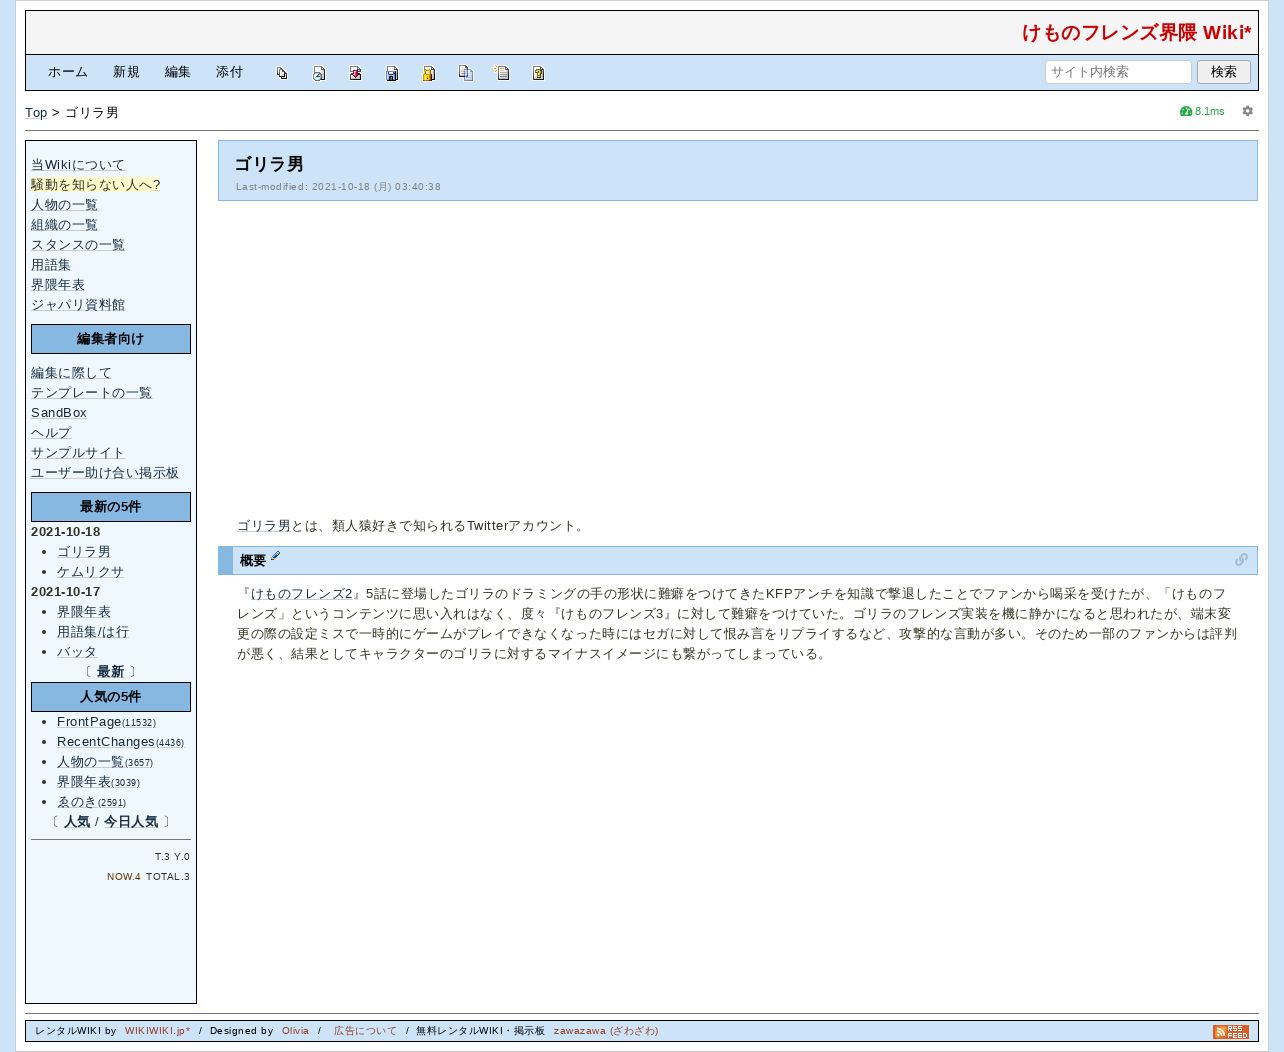Open 騒動を知らない人へ? sidebar link

click(x=96, y=185)
